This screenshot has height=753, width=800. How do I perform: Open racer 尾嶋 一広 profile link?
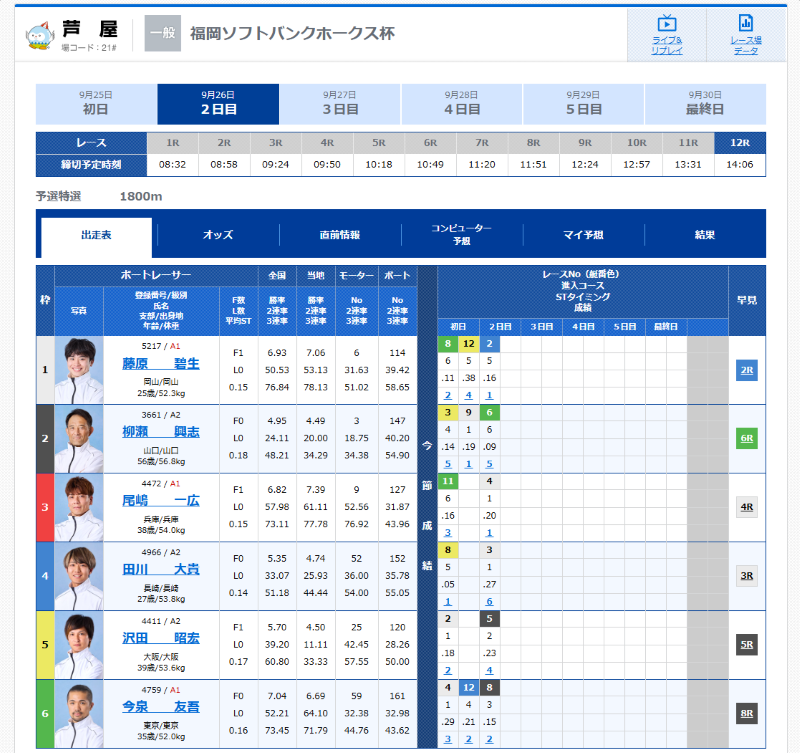(x=160, y=500)
